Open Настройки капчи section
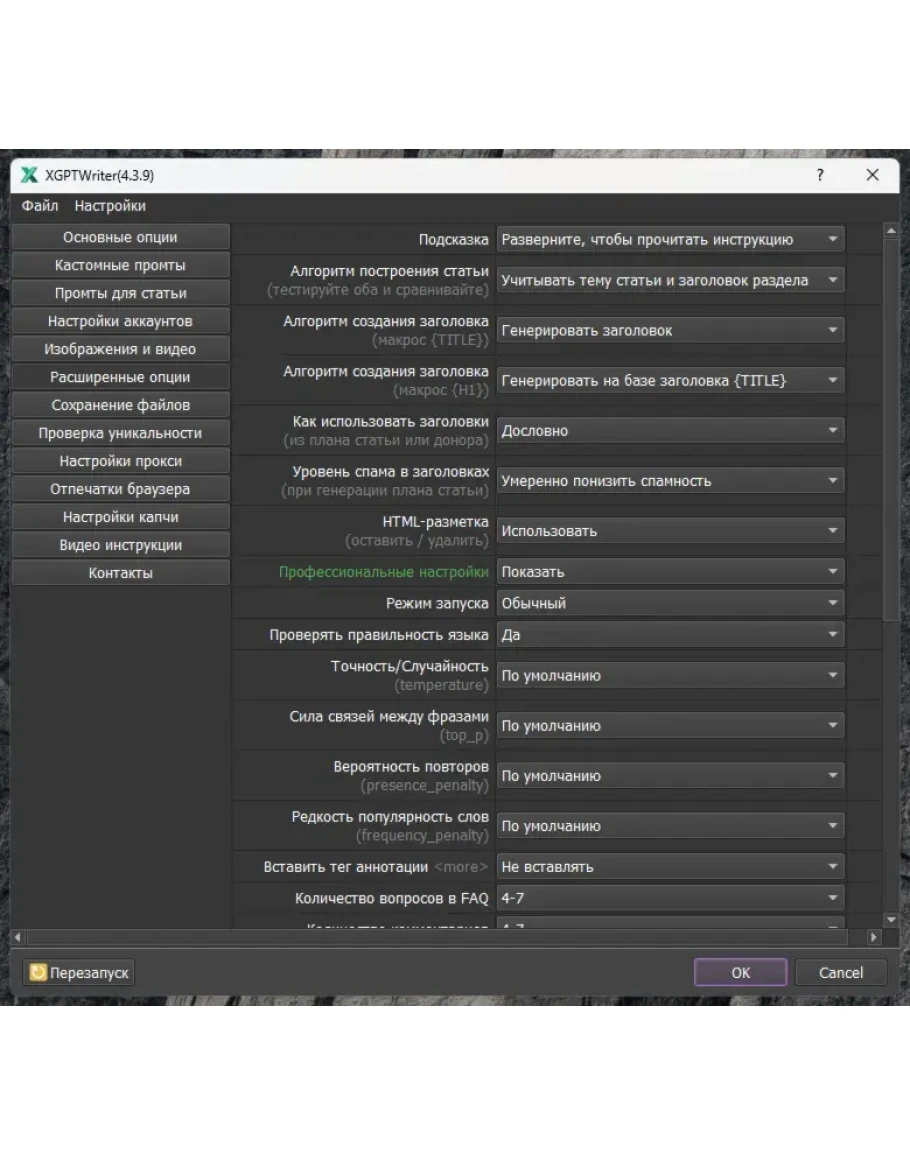The width and height of the screenshot is (910, 1155). pyautogui.click(x=120, y=517)
